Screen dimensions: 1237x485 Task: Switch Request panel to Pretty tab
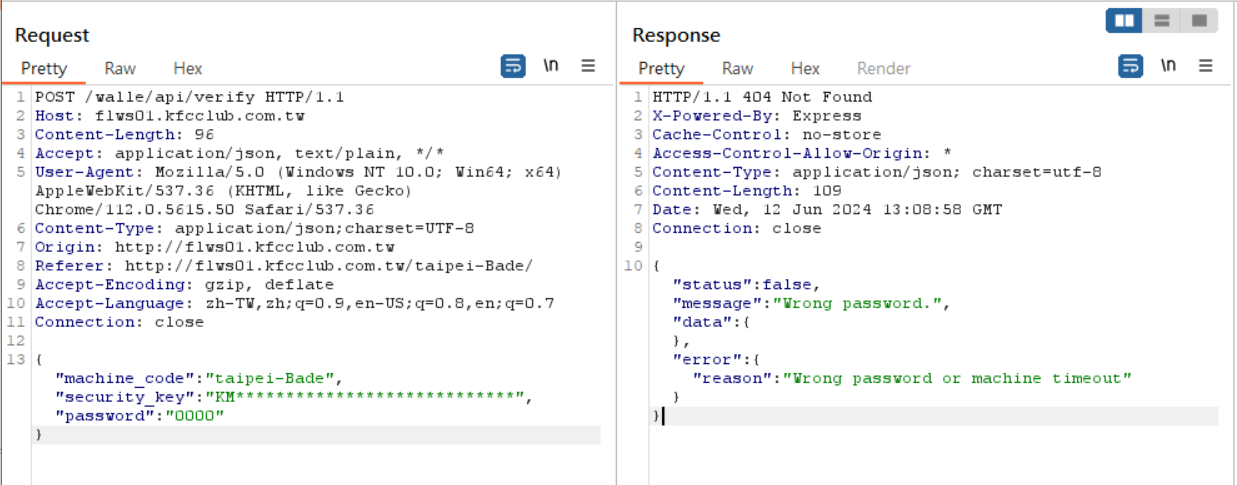[44, 68]
